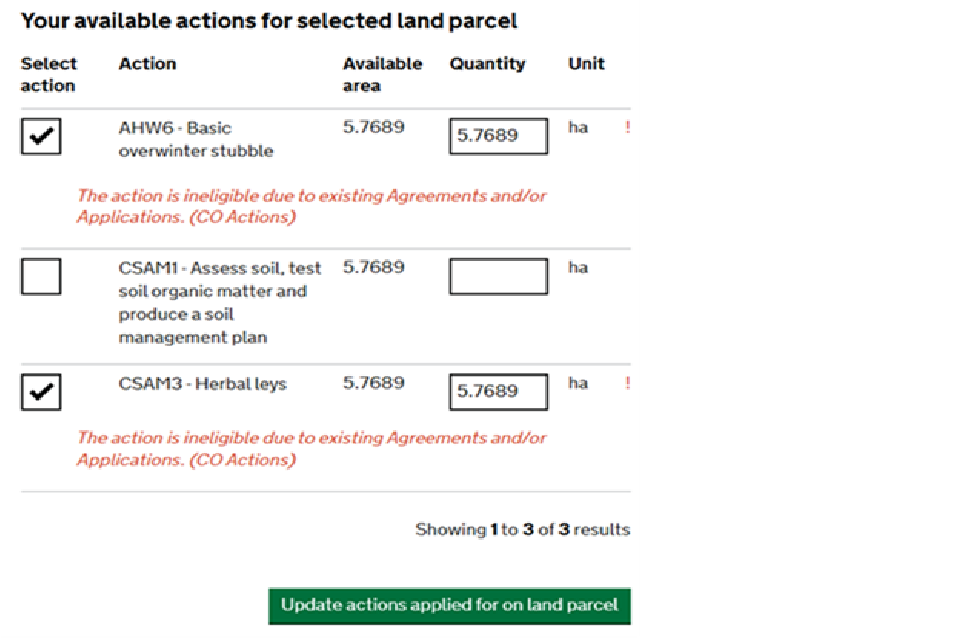Click the CSAM3 Herbal leys label
Viewport: 960px width, 640px height.
coord(202,384)
